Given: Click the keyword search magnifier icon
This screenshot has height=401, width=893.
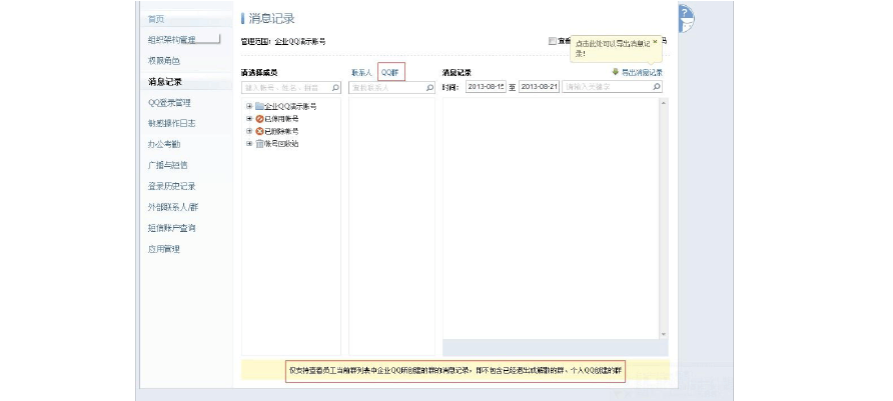Looking at the screenshot, I should point(656,88).
